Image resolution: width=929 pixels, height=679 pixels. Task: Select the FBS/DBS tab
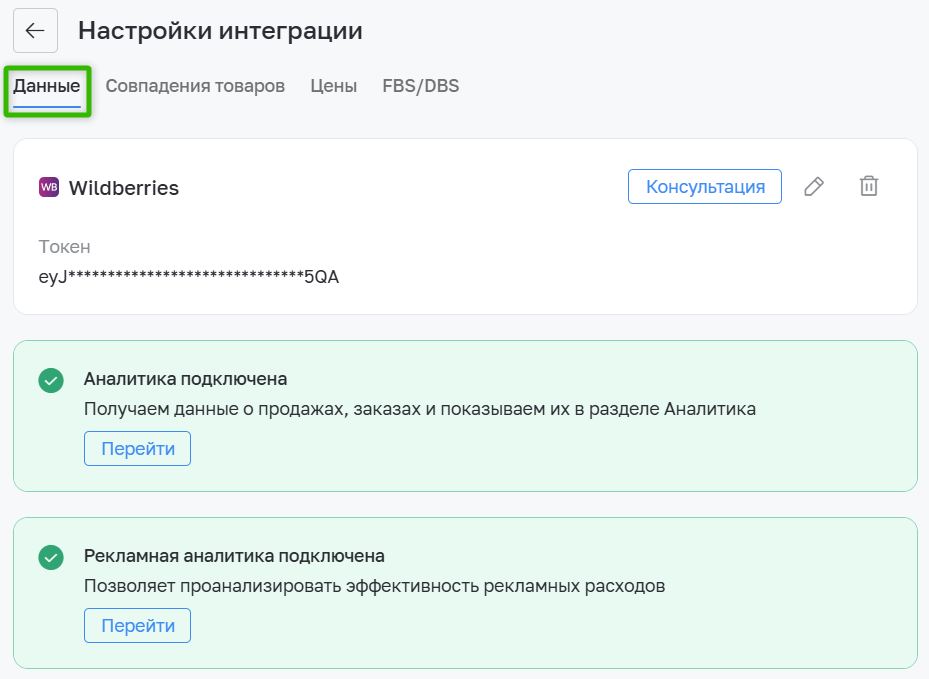click(421, 87)
